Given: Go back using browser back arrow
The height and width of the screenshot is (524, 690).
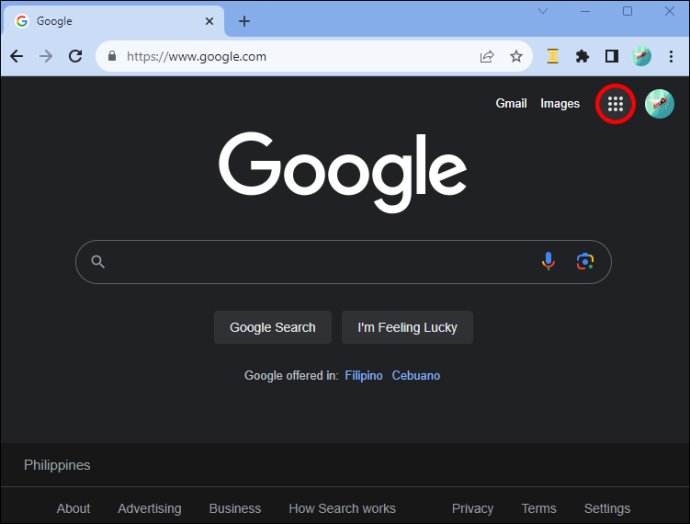Looking at the screenshot, I should (x=17, y=56).
